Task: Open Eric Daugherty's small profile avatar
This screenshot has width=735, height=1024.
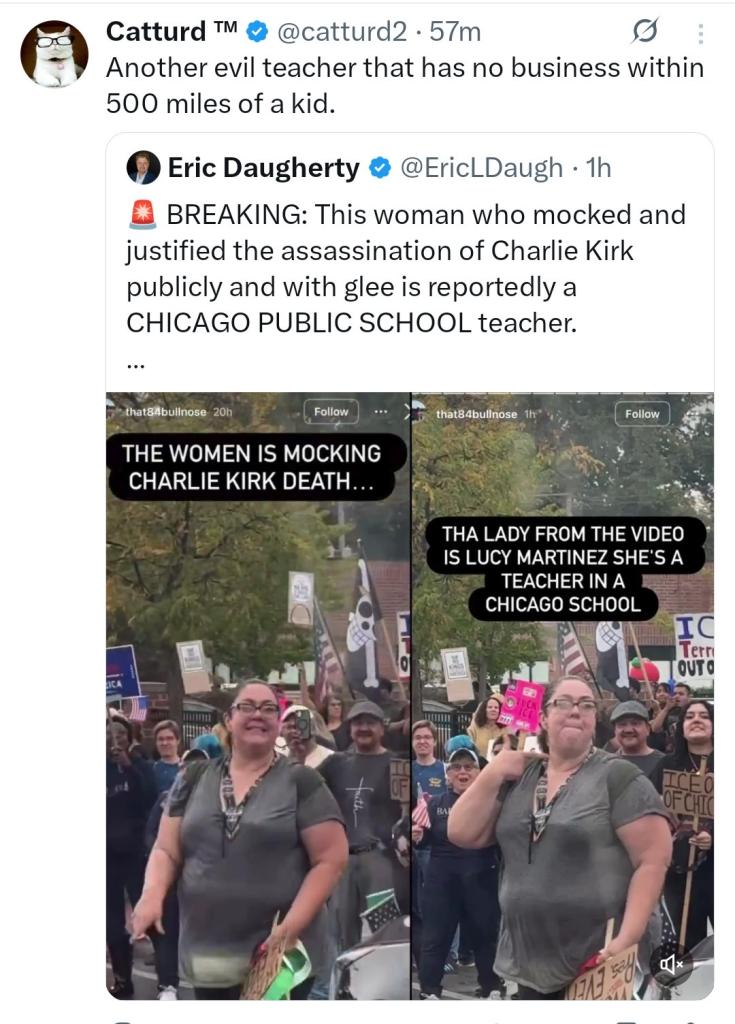Action: coord(143,168)
